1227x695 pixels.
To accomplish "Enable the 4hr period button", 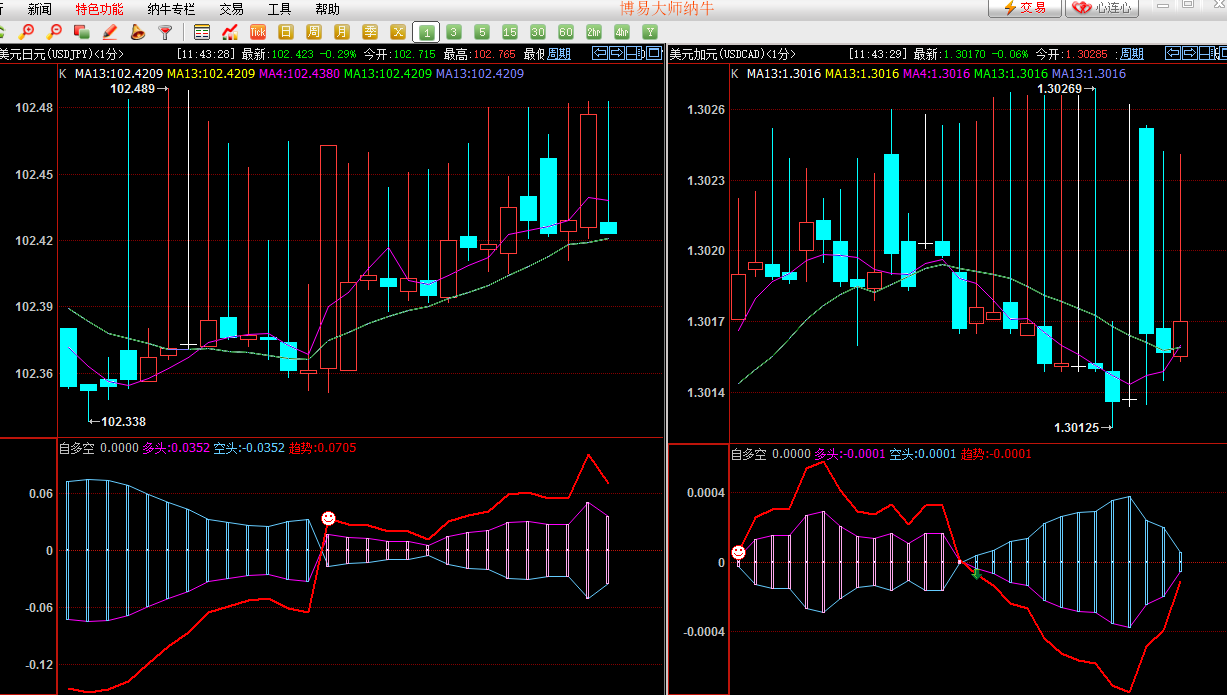I will [622, 32].
